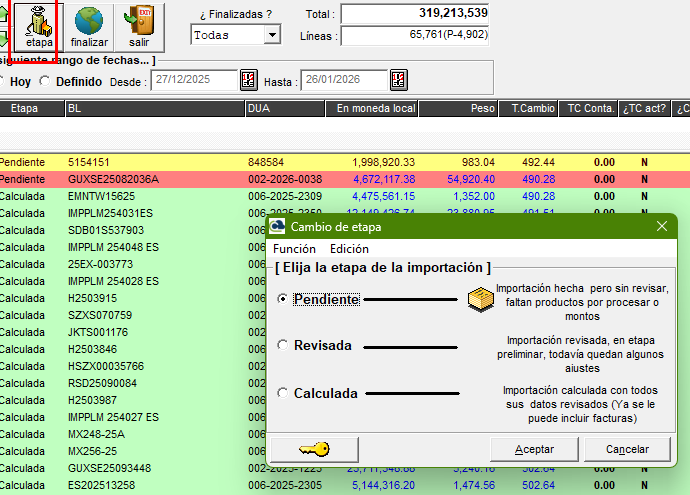Open the Función menu
The height and width of the screenshot is (495, 690).
point(294,249)
